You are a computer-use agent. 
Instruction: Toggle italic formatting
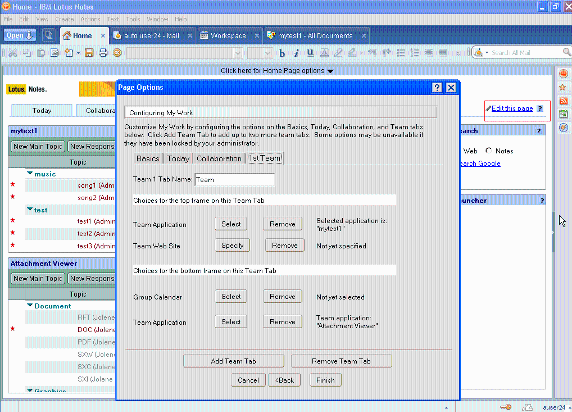(296, 53)
